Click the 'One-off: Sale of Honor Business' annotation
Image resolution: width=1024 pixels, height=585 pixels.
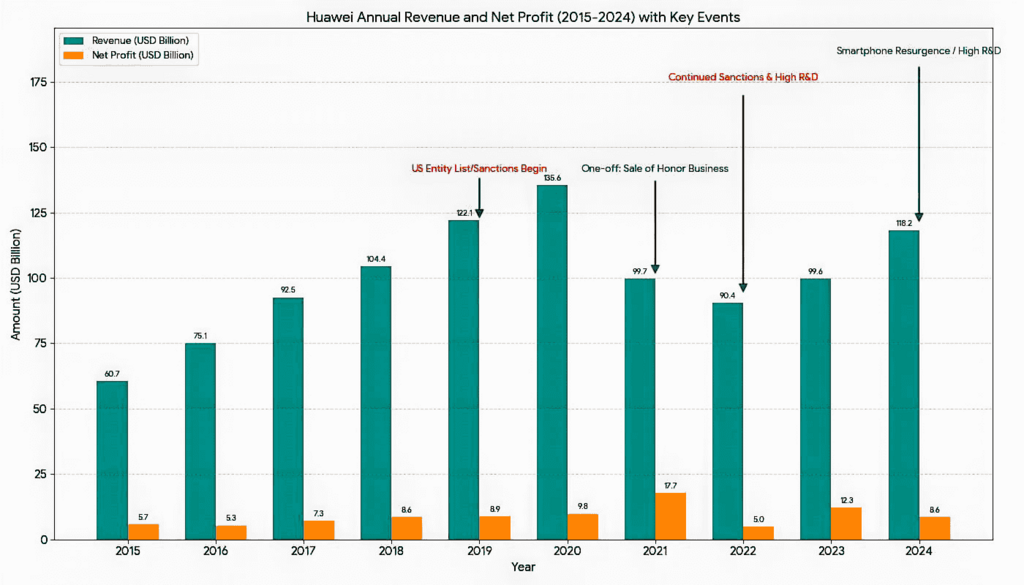coord(655,169)
